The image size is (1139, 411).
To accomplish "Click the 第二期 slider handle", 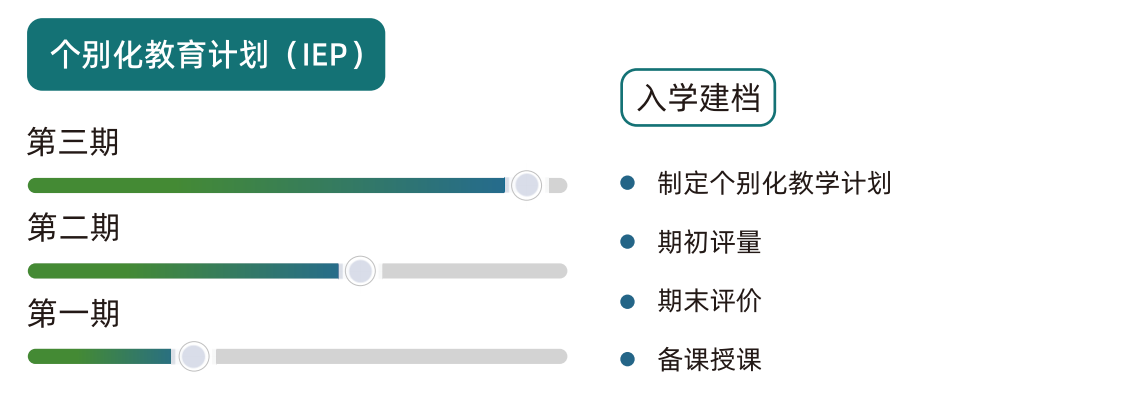I will pyautogui.click(x=360, y=271).
